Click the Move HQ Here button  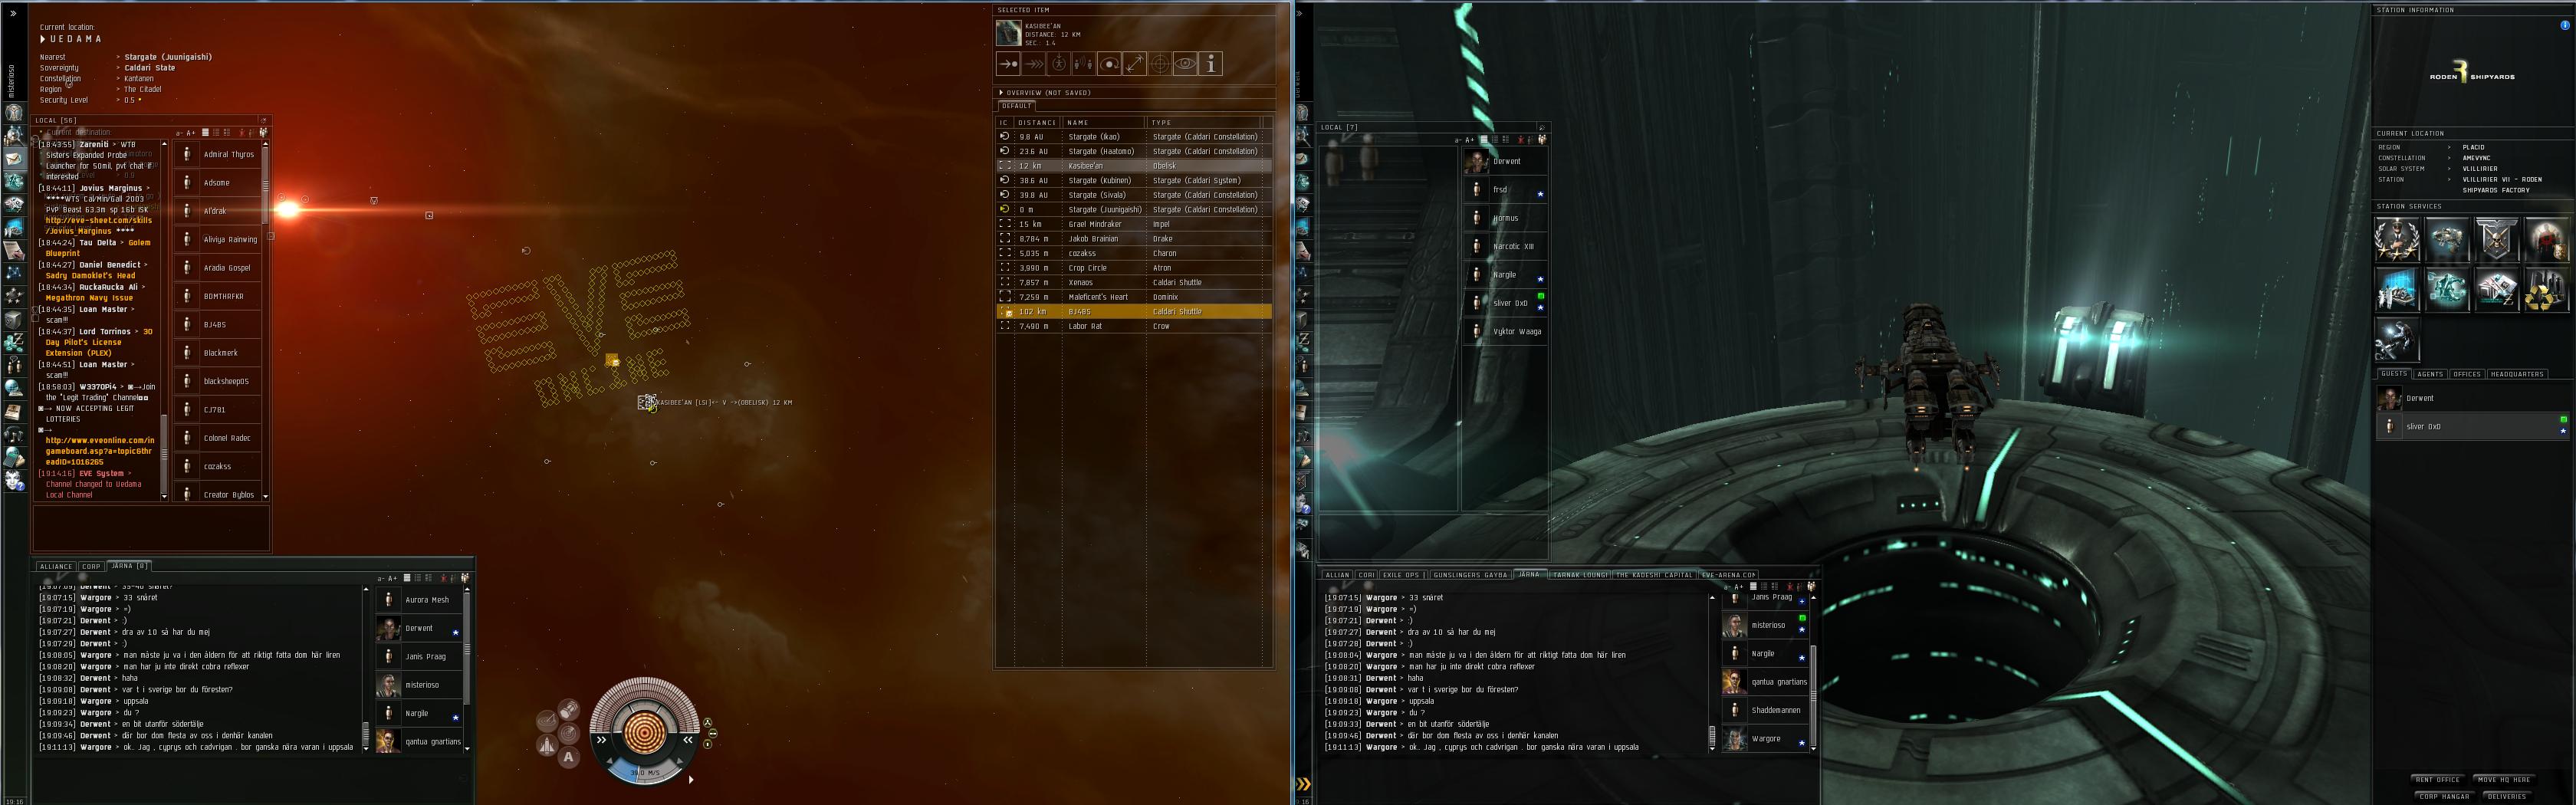(x=2503, y=779)
